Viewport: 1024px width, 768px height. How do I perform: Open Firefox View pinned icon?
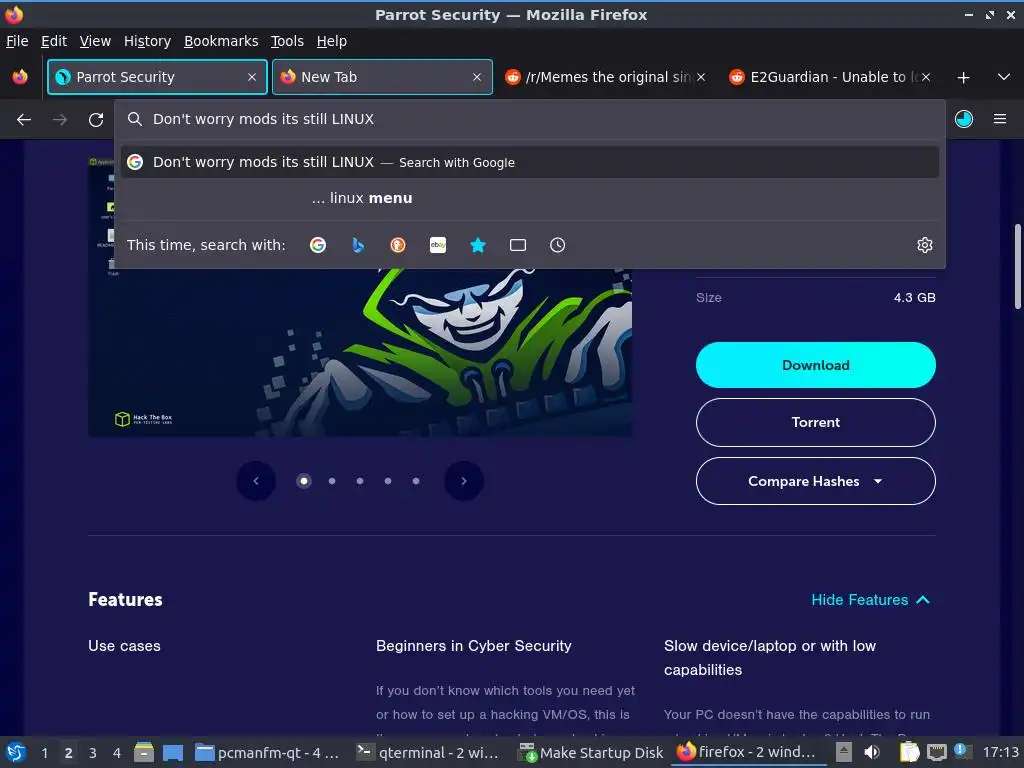(20, 77)
